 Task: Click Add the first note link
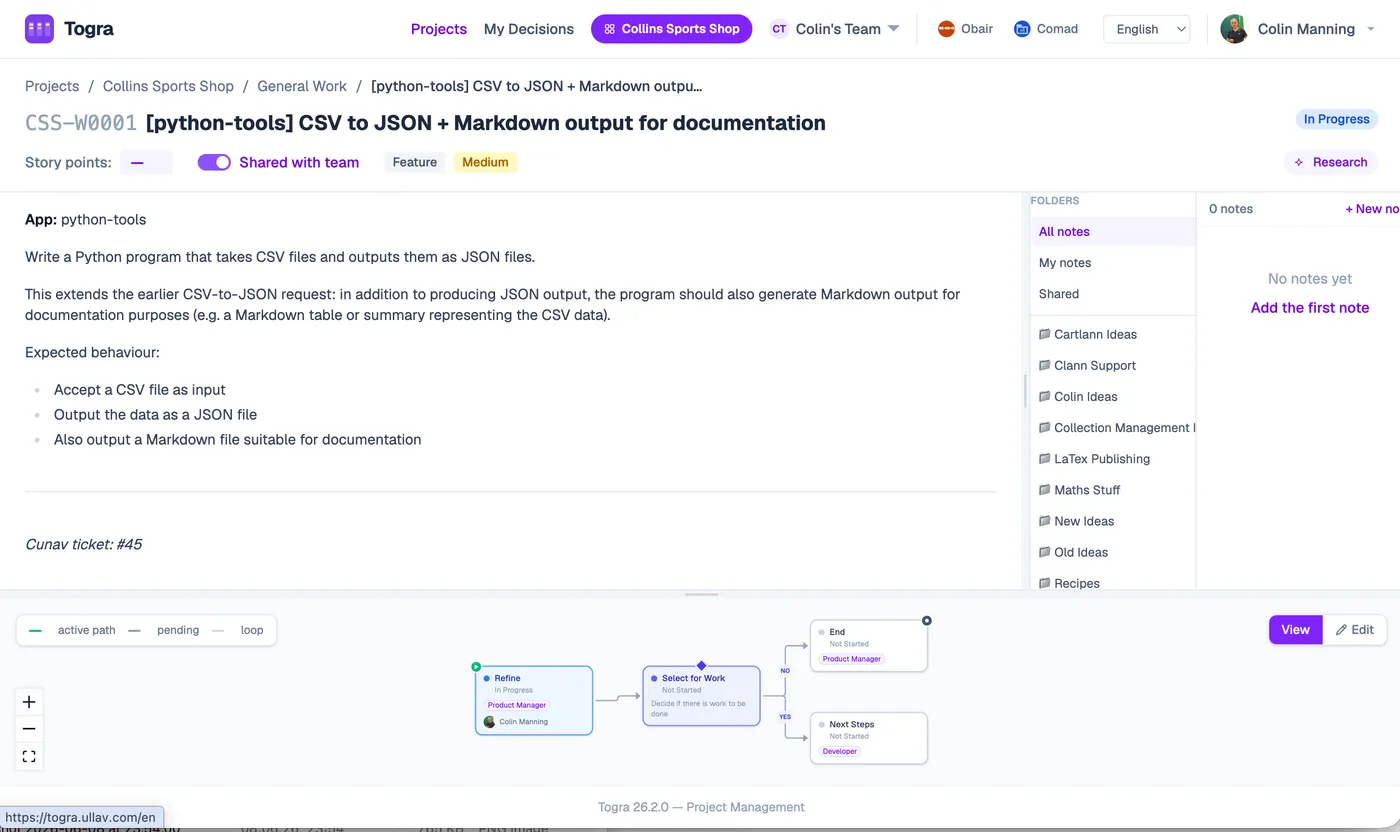pos(1310,308)
